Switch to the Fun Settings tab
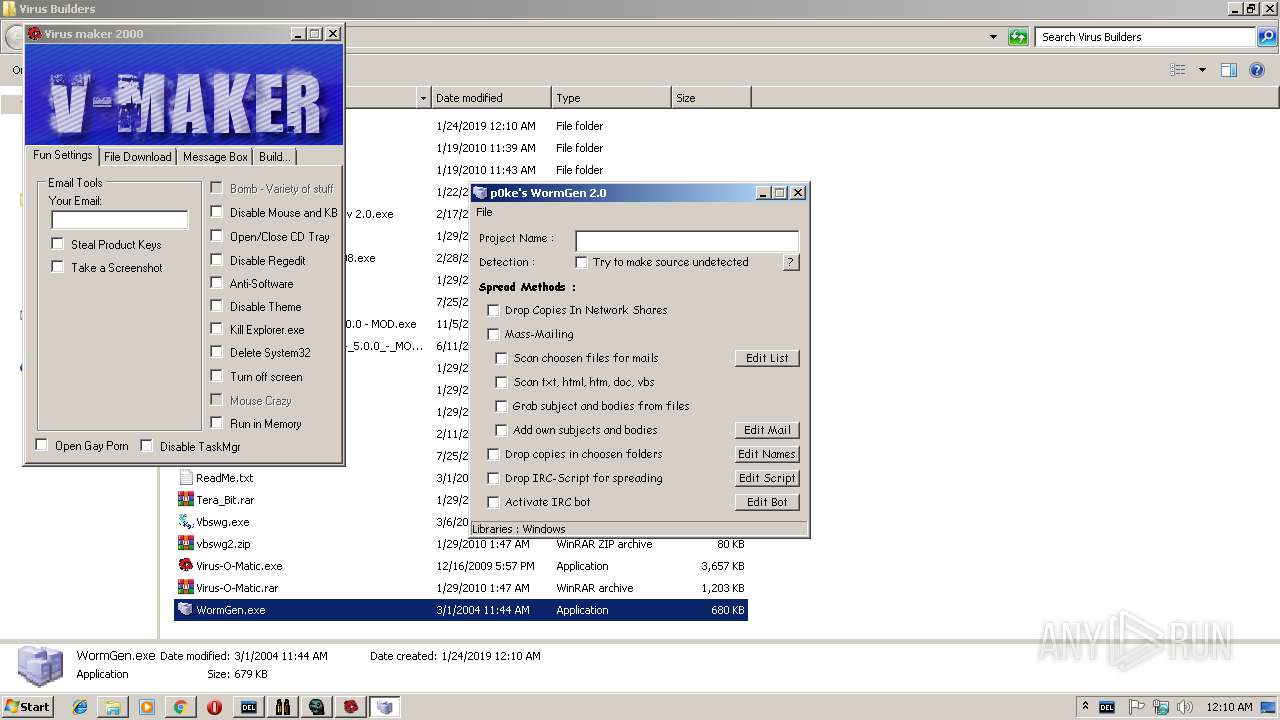 coord(62,155)
